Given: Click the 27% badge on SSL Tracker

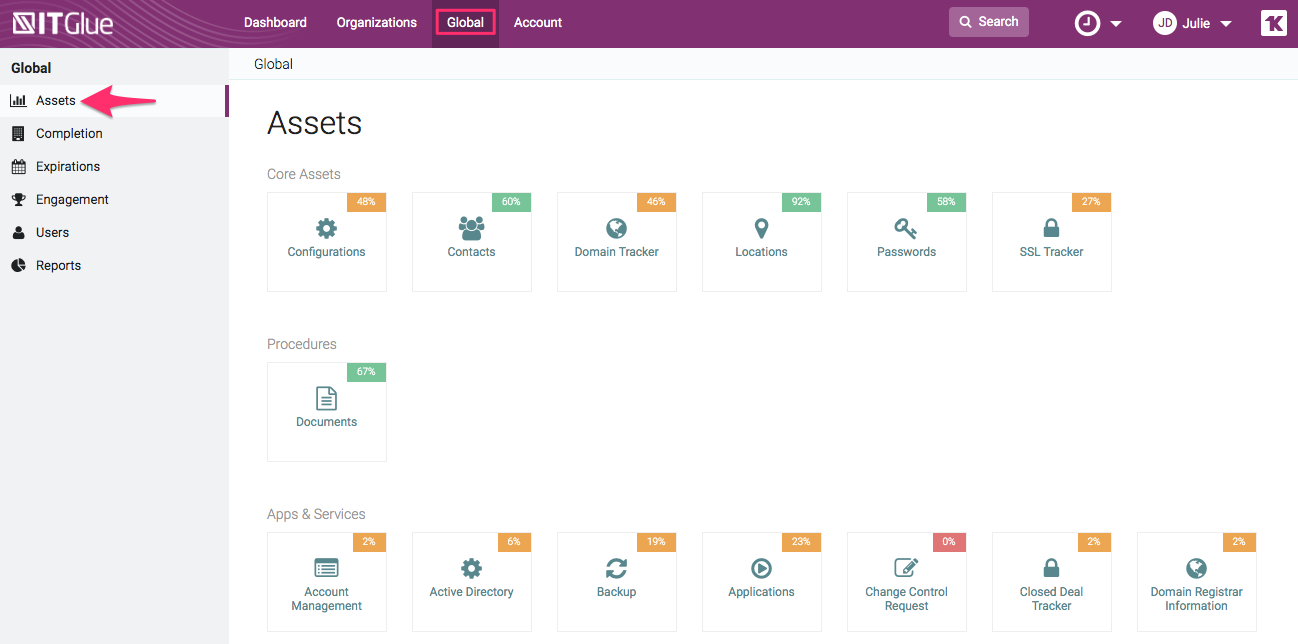Looking at the screenshot, I should 1091,202.
